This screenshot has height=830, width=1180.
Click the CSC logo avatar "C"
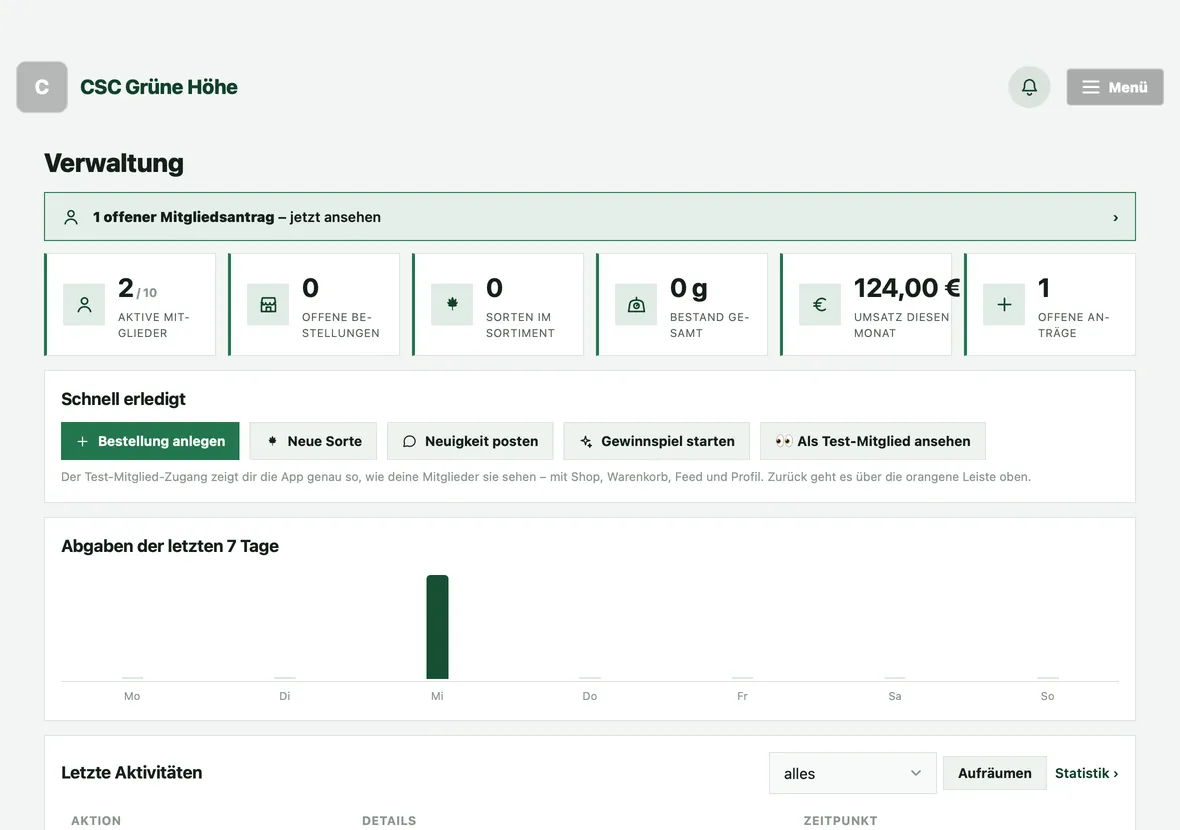click(x=42, y=87)
